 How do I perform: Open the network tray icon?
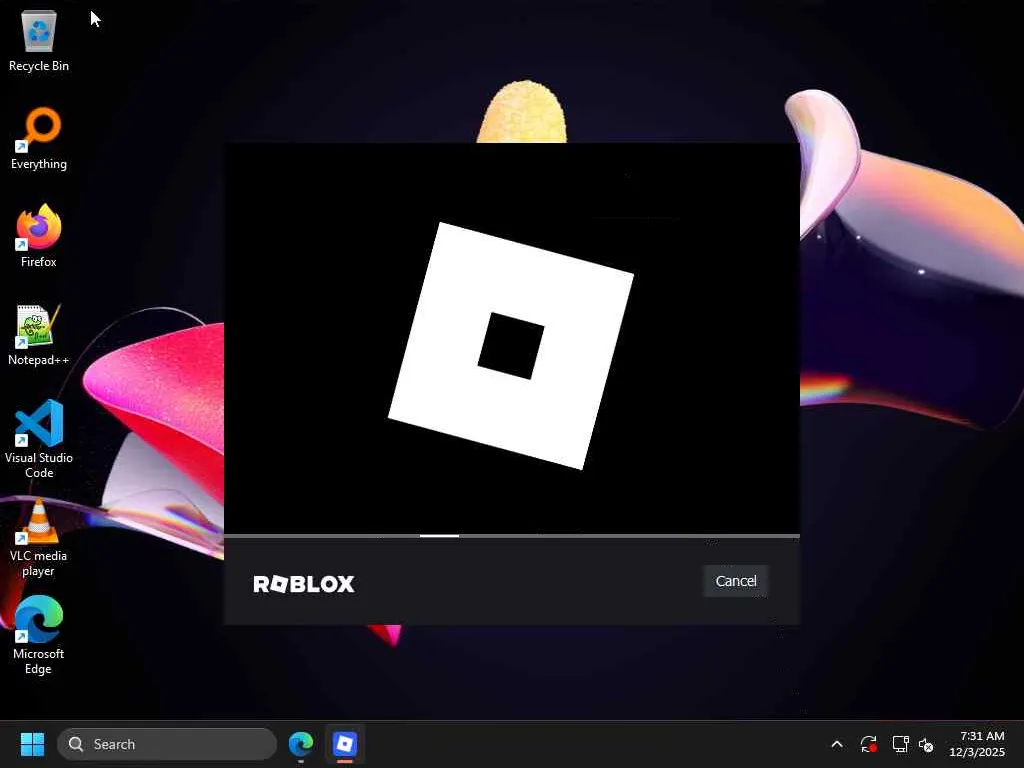pos(901,744)
